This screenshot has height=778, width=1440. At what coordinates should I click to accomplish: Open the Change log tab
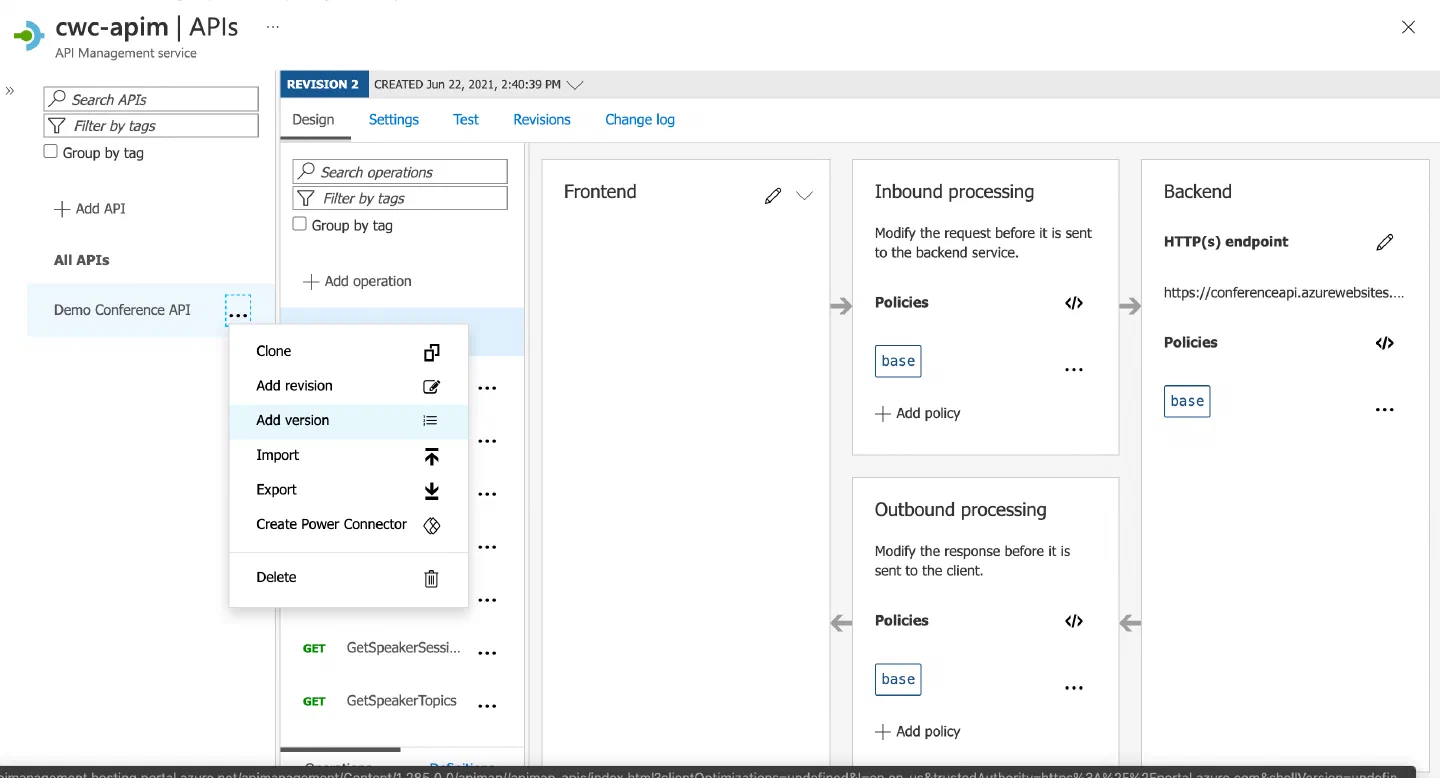640,120
